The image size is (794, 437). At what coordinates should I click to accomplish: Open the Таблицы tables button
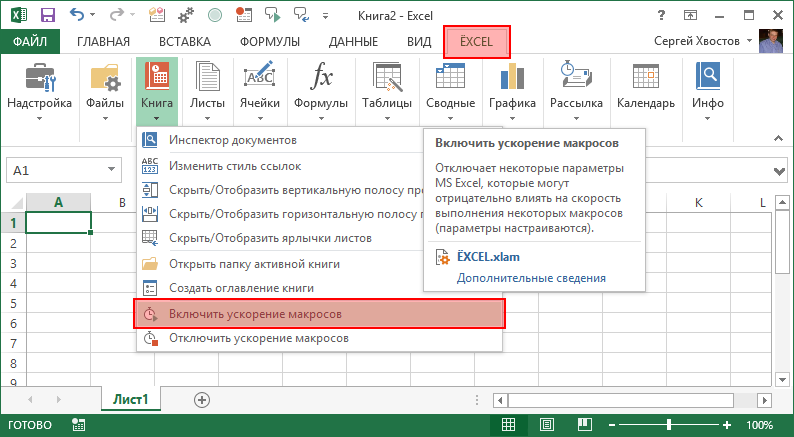[387, 91]
